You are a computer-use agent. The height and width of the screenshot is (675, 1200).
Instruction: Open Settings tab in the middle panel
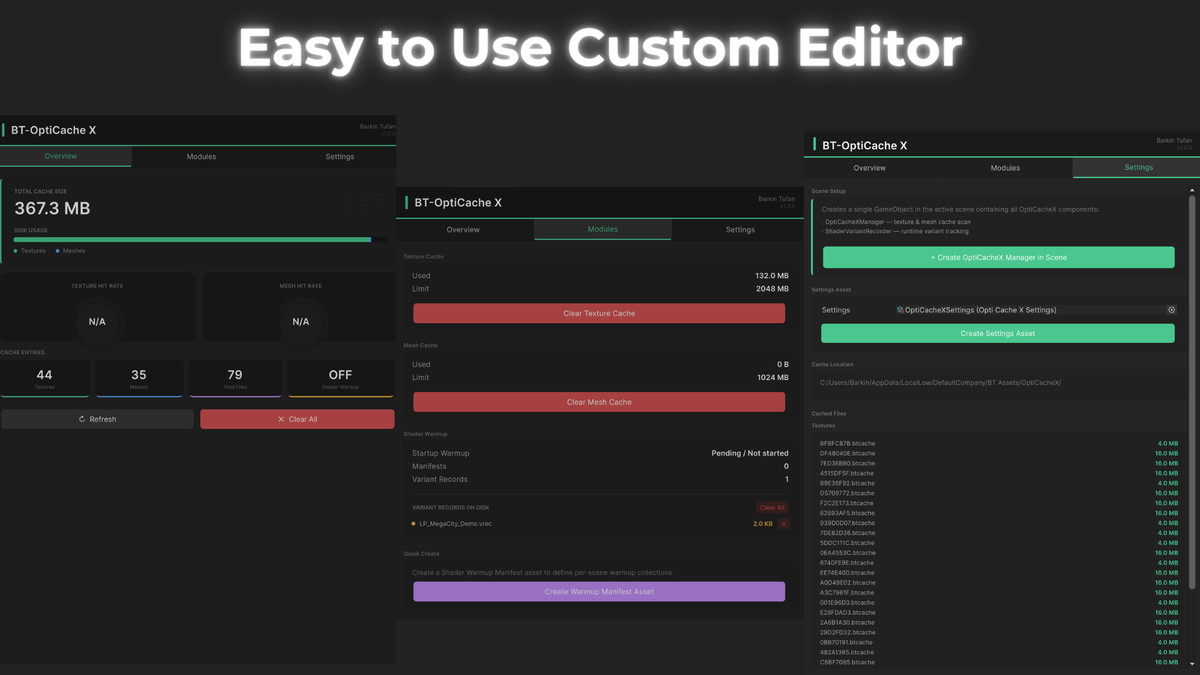[x=740, y=230]
